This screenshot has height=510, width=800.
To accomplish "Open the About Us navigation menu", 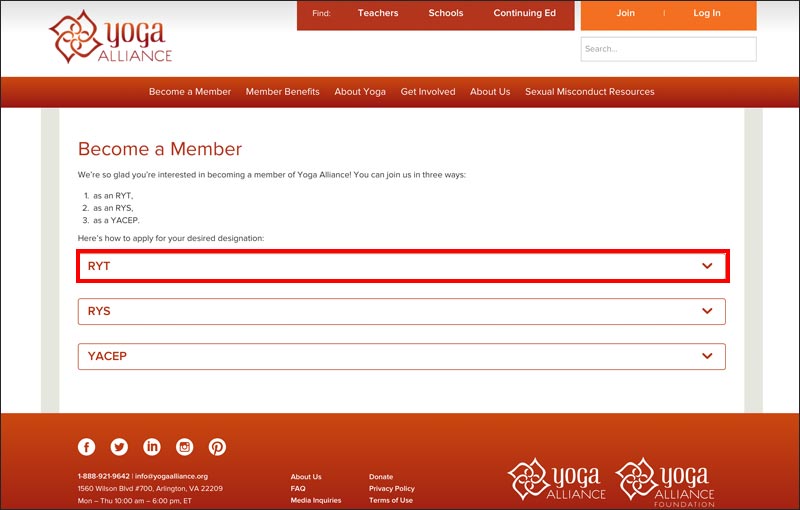I will [490, 92].
